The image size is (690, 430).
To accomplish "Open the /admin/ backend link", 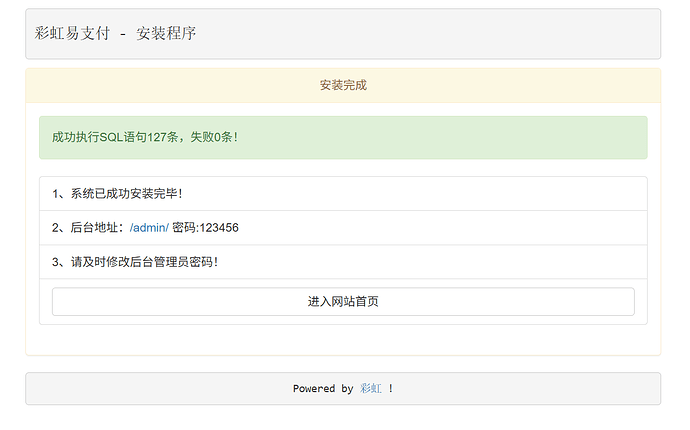I will pyautogui.click(x=149, y=228).
